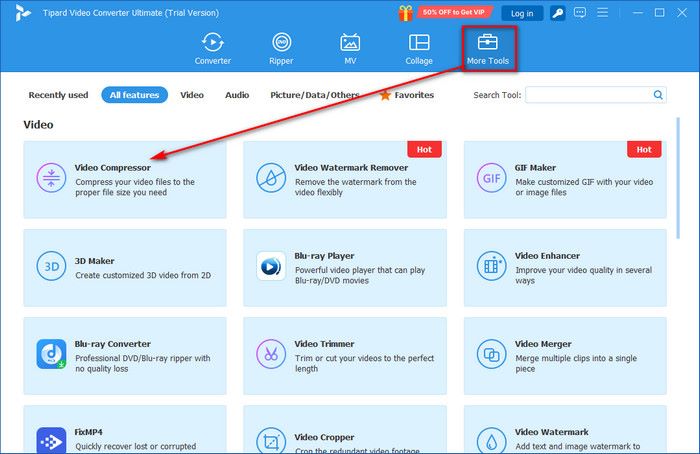Open the feedback chat bubble icon
This screenshot has width=700, height=454.
(x=579, y=12)
